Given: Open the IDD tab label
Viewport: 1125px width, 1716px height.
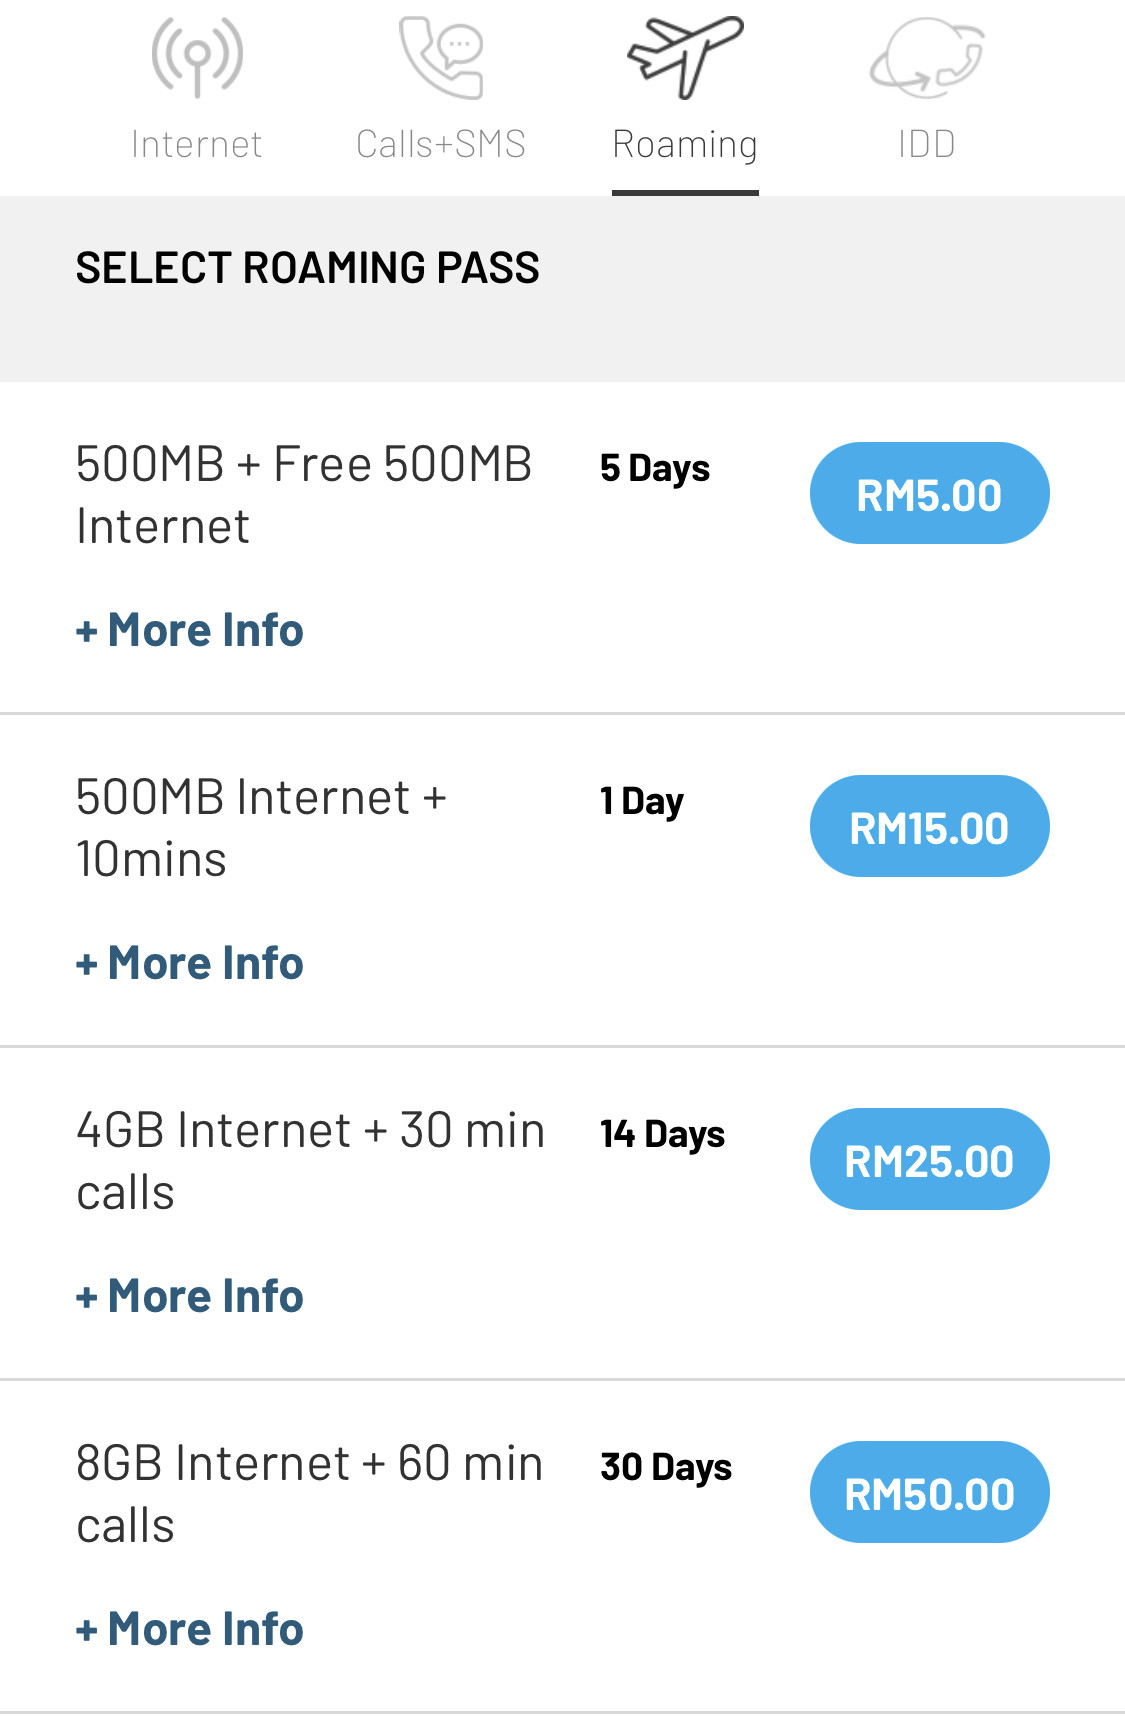Looking at the screenshot, I should [x=927, y=144].
